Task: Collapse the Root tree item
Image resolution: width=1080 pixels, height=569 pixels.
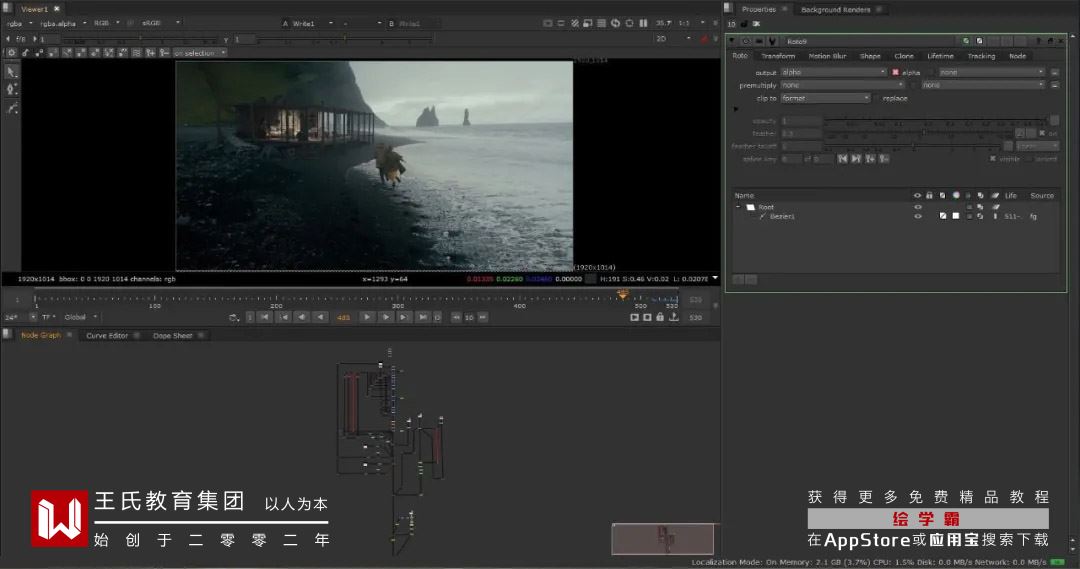Action: pyautogui.click(x=738, y=207)
